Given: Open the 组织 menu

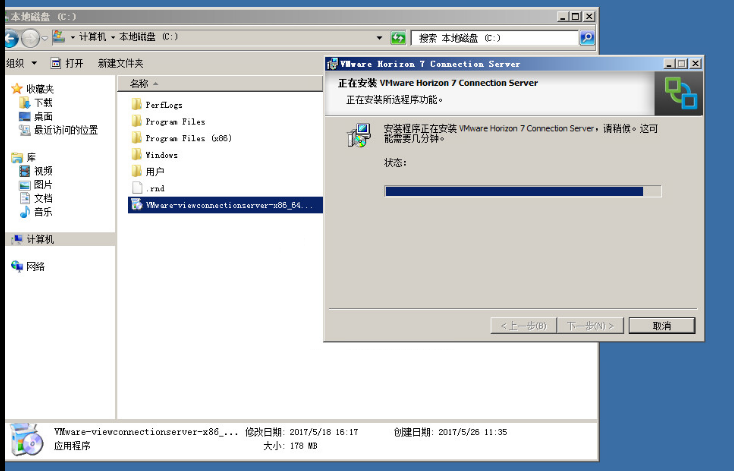Looking at the screenshot, I should tap(22, 63).
